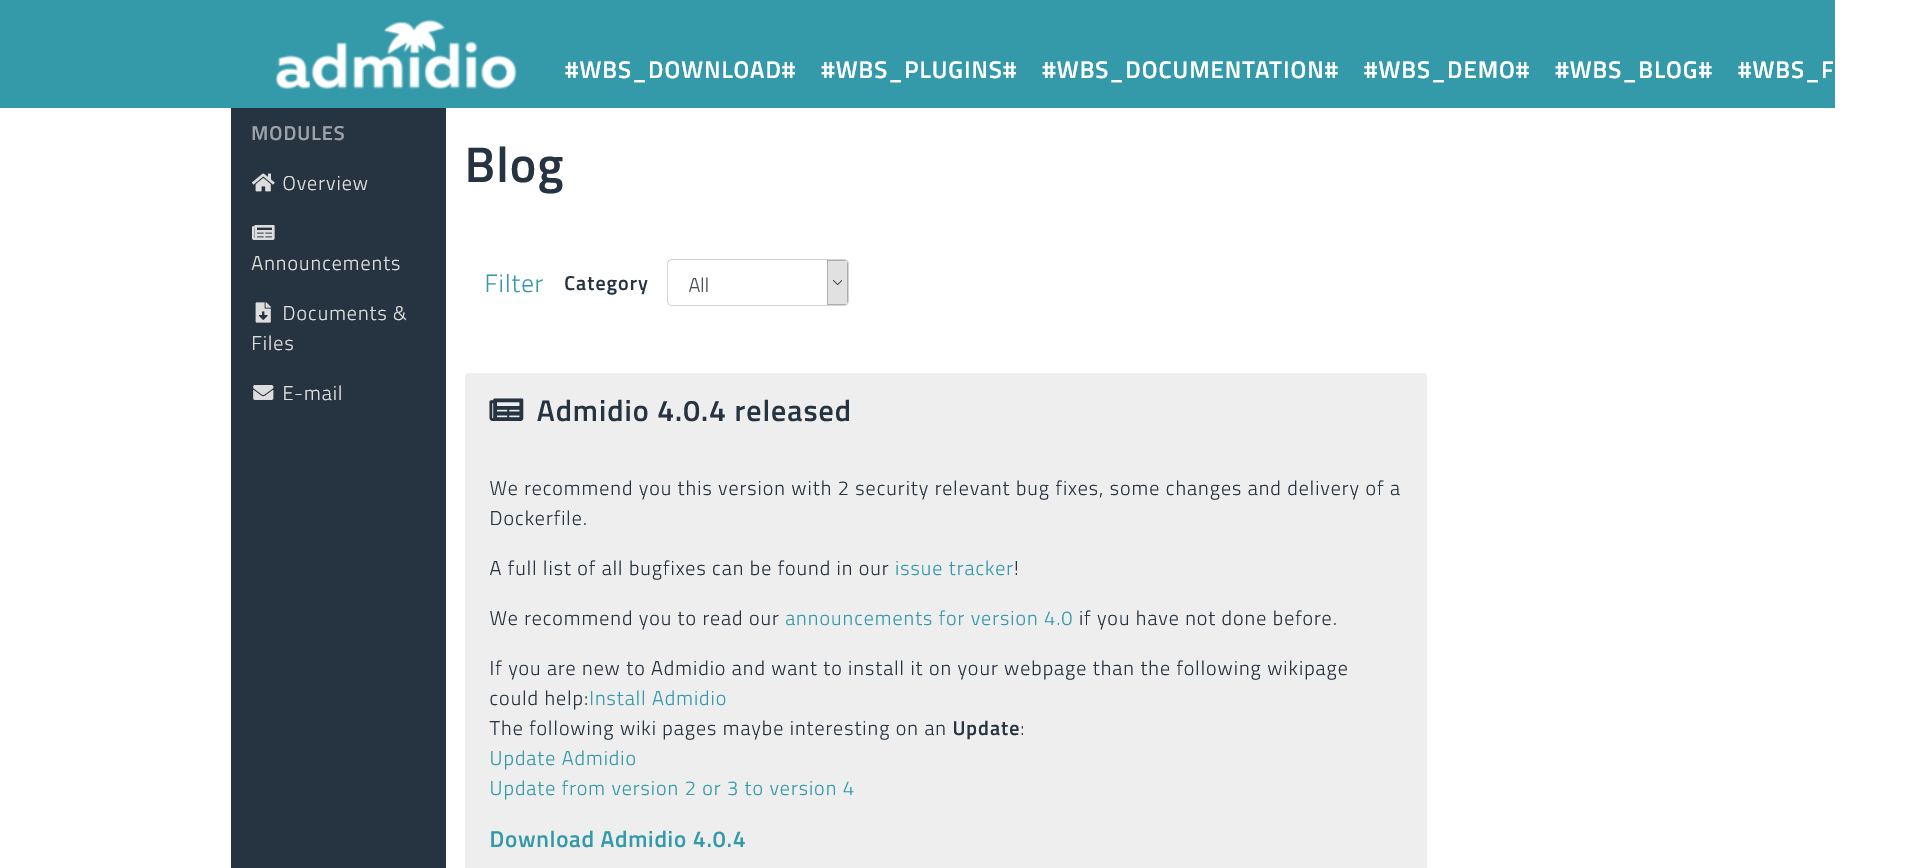
Task: Open Update from version 2 or 3 link
Action: (x=671, y=789)
